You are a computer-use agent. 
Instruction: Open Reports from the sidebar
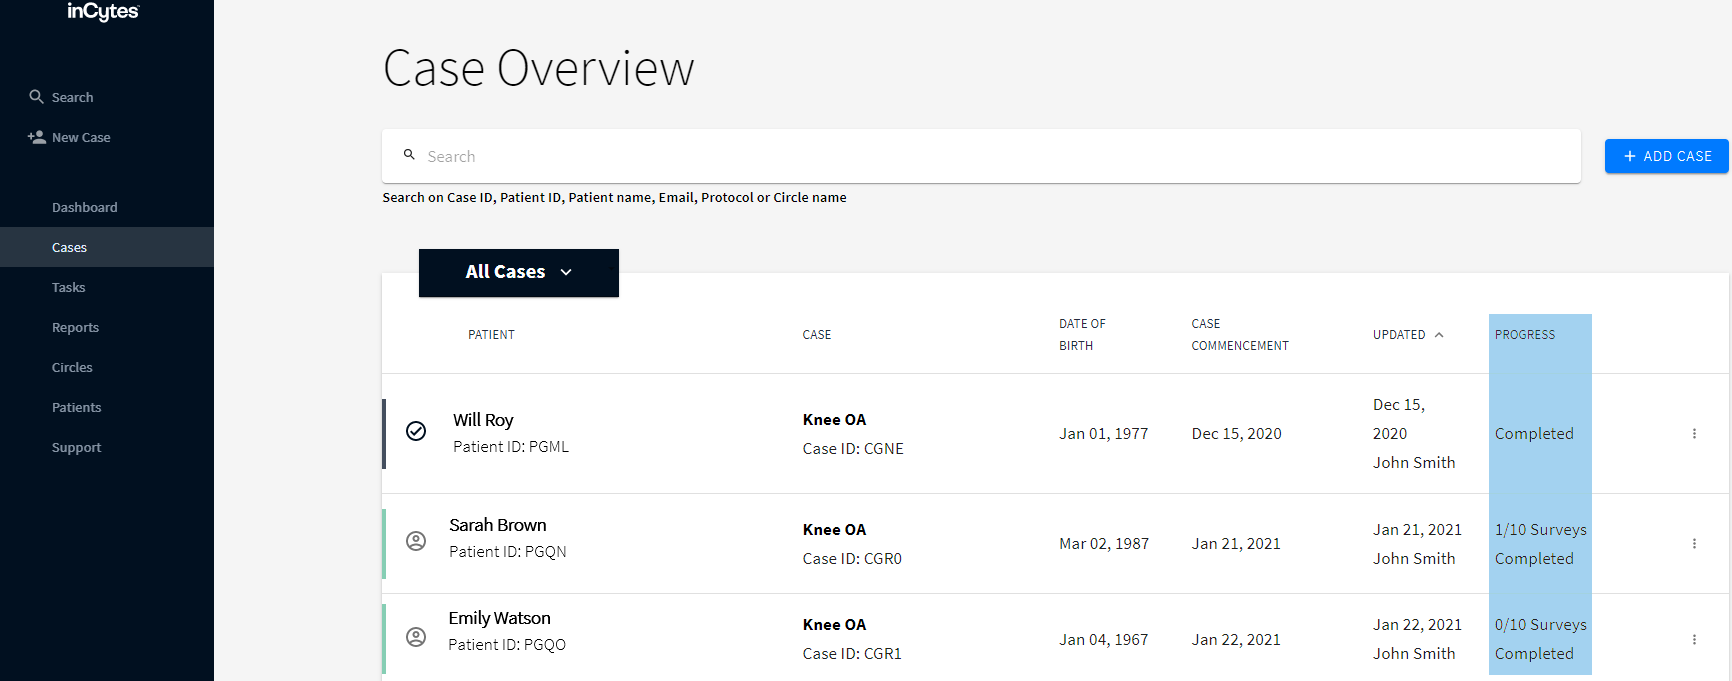point(75,327)
